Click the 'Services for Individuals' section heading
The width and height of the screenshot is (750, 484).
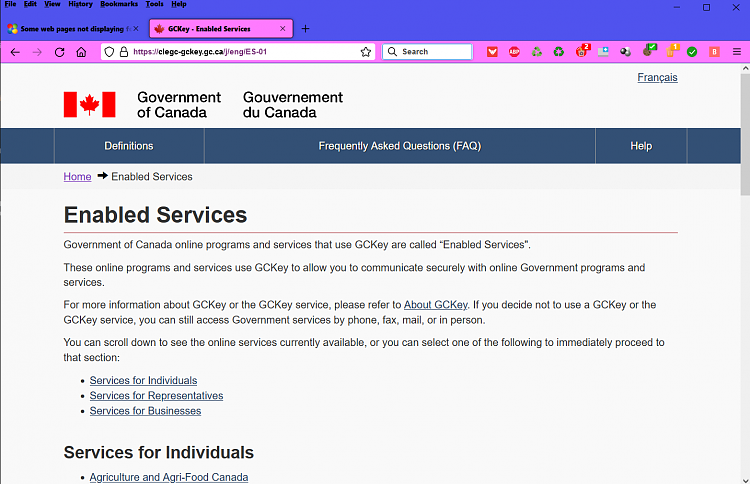[x=159, y=452]
